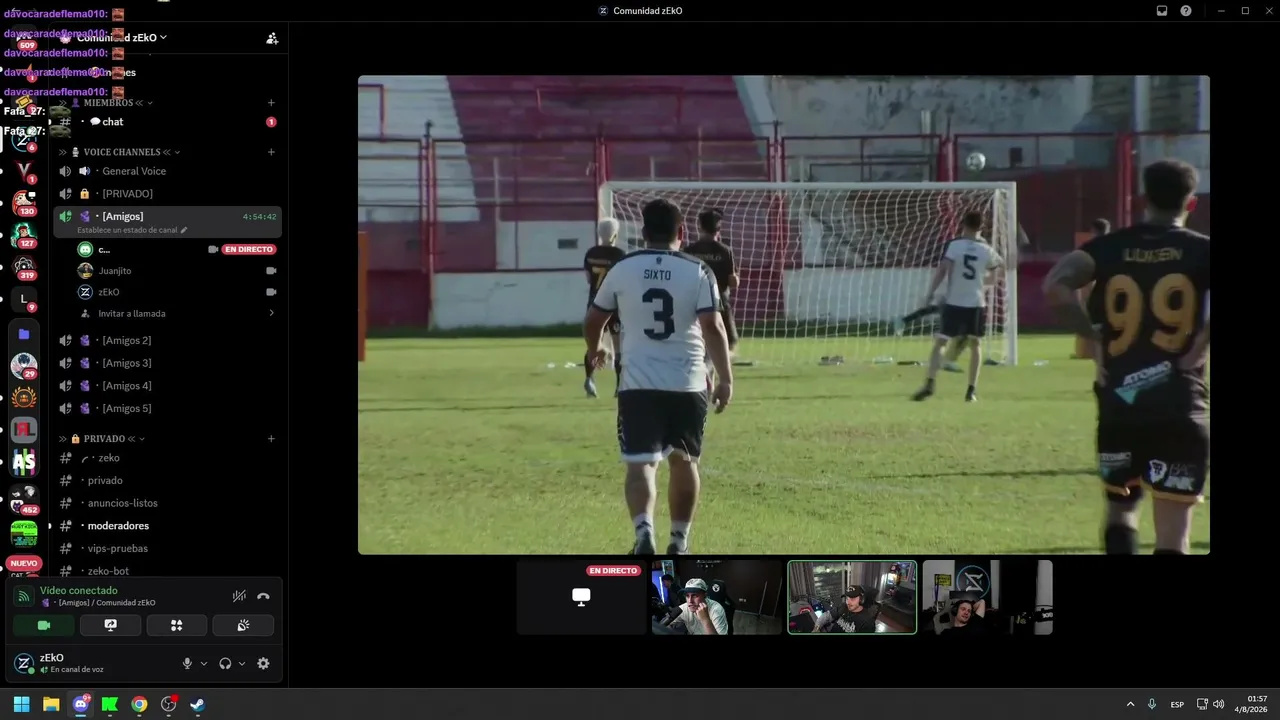The image size is (1280, 720).
Task: Toggle the camera button in voice panel
Action: click(44, 625)
